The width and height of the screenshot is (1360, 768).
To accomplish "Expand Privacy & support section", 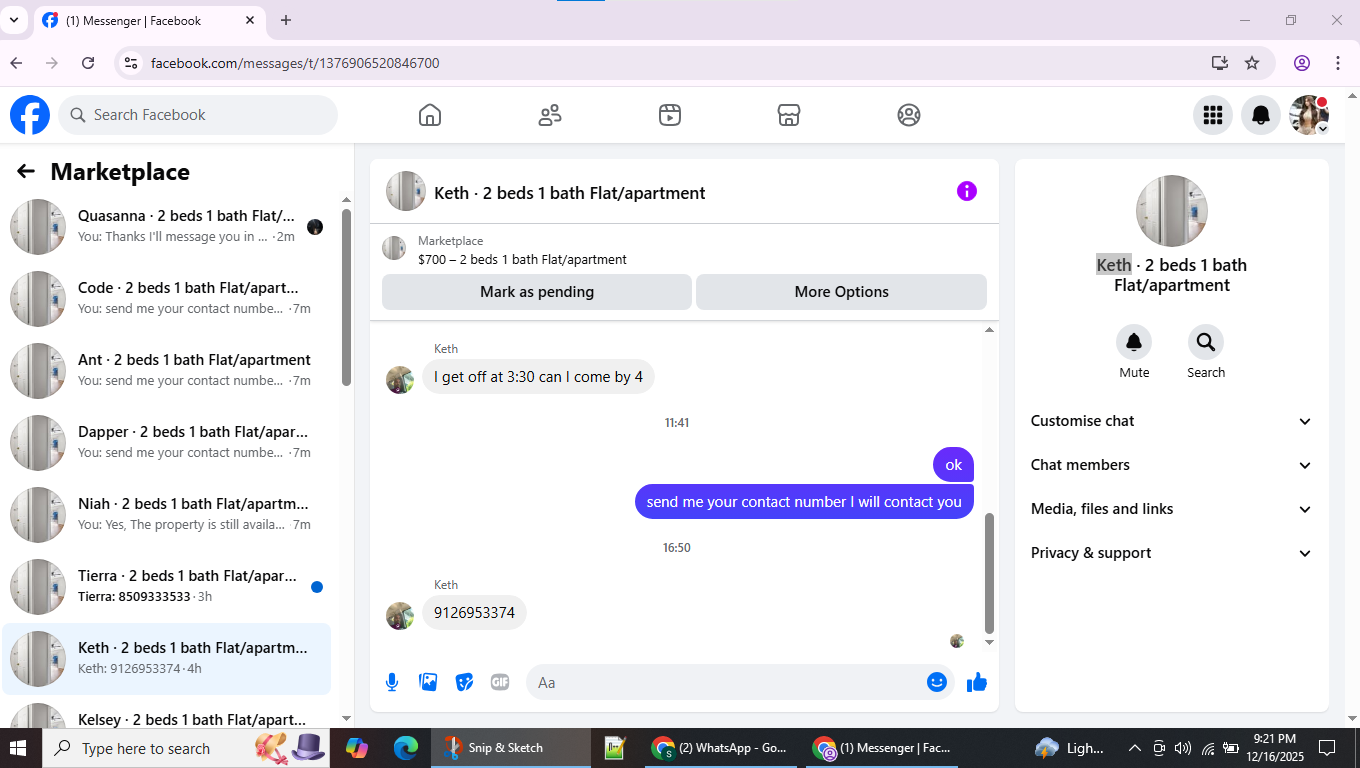I will (1171, 553).
